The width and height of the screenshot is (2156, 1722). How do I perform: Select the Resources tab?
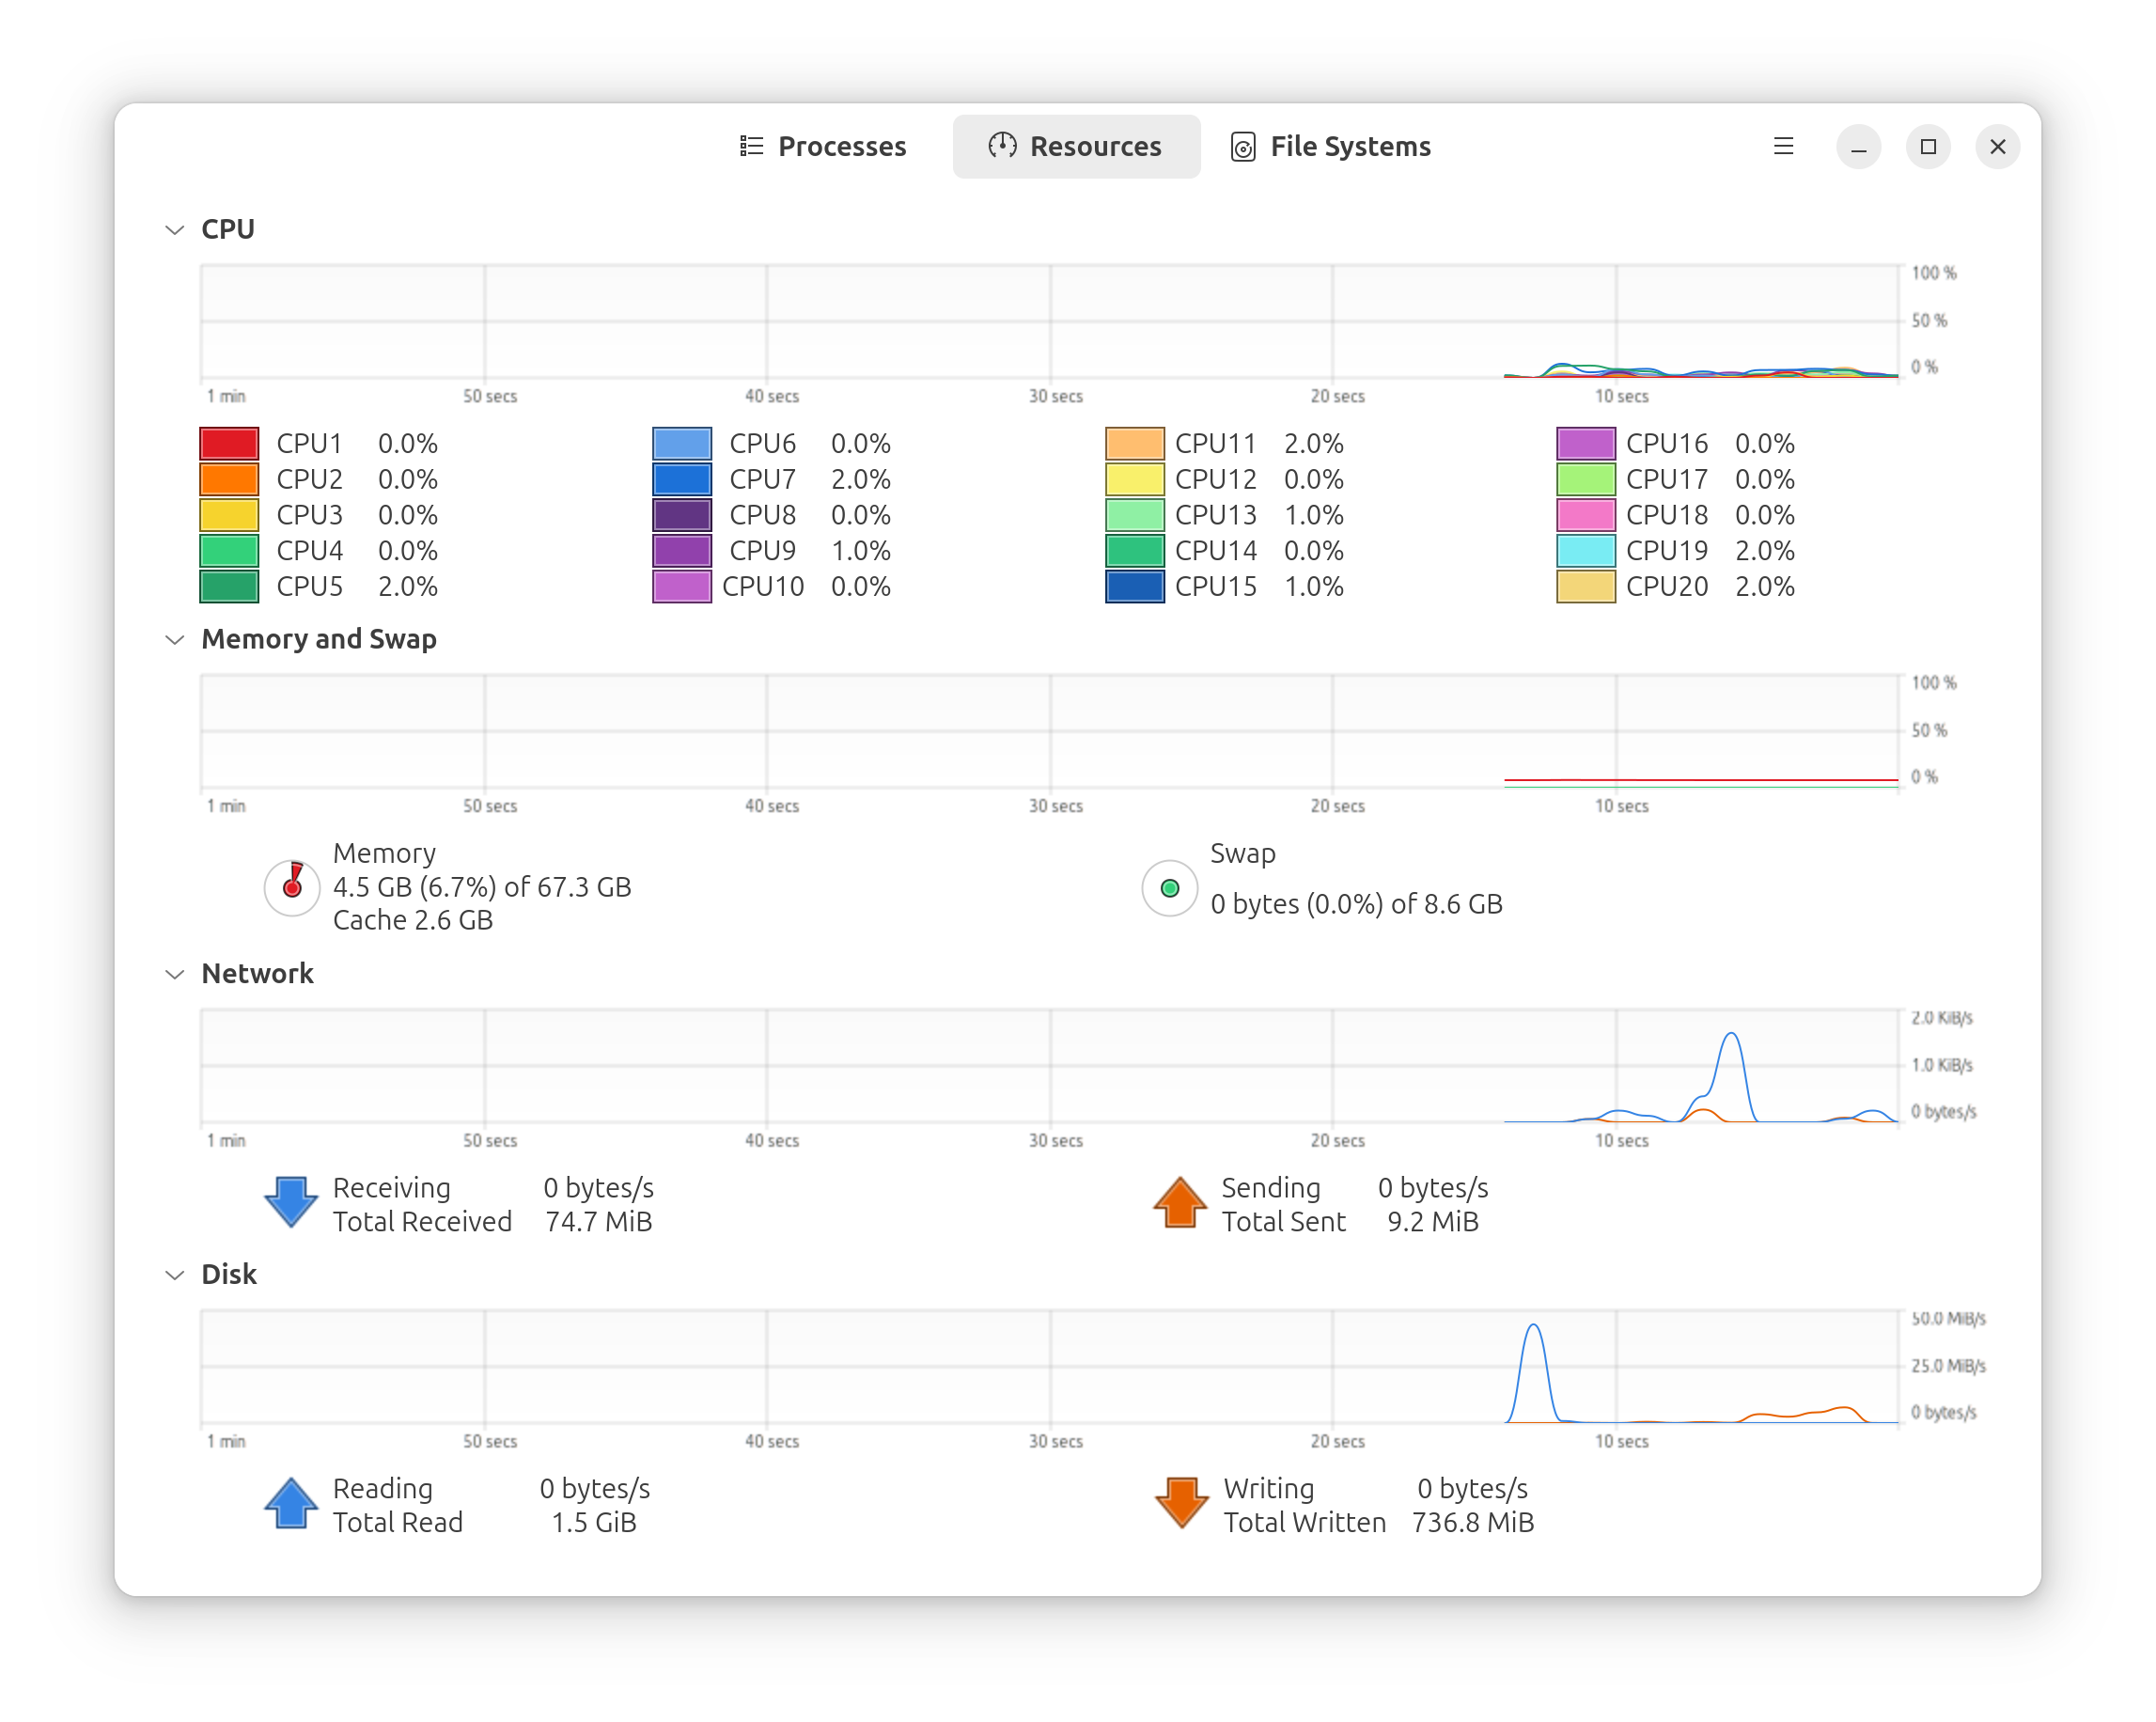tap(1076, 146)
